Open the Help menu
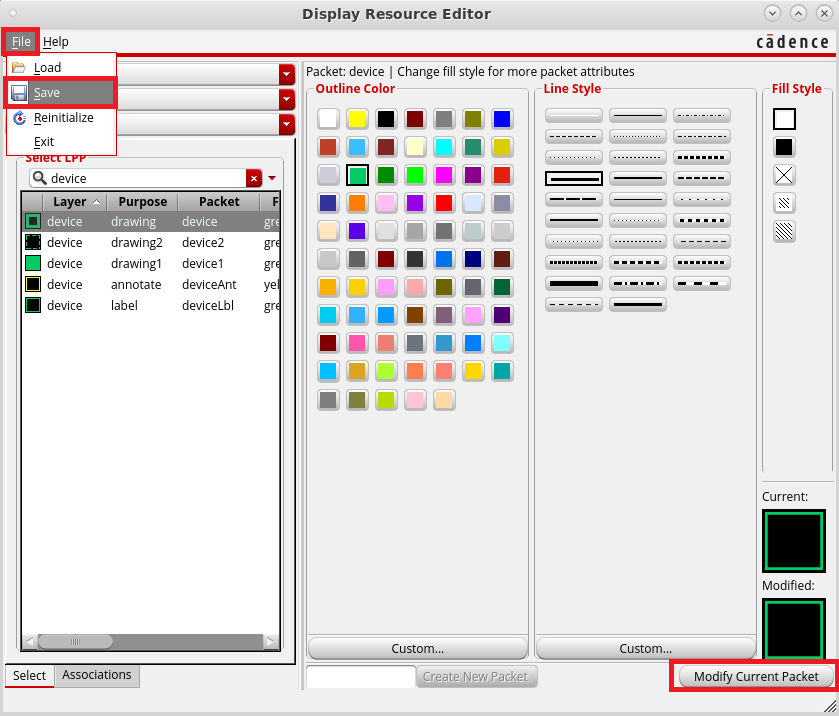Viewport: 839px width, 716px height. pyautogui.click(x=56, y=41)
